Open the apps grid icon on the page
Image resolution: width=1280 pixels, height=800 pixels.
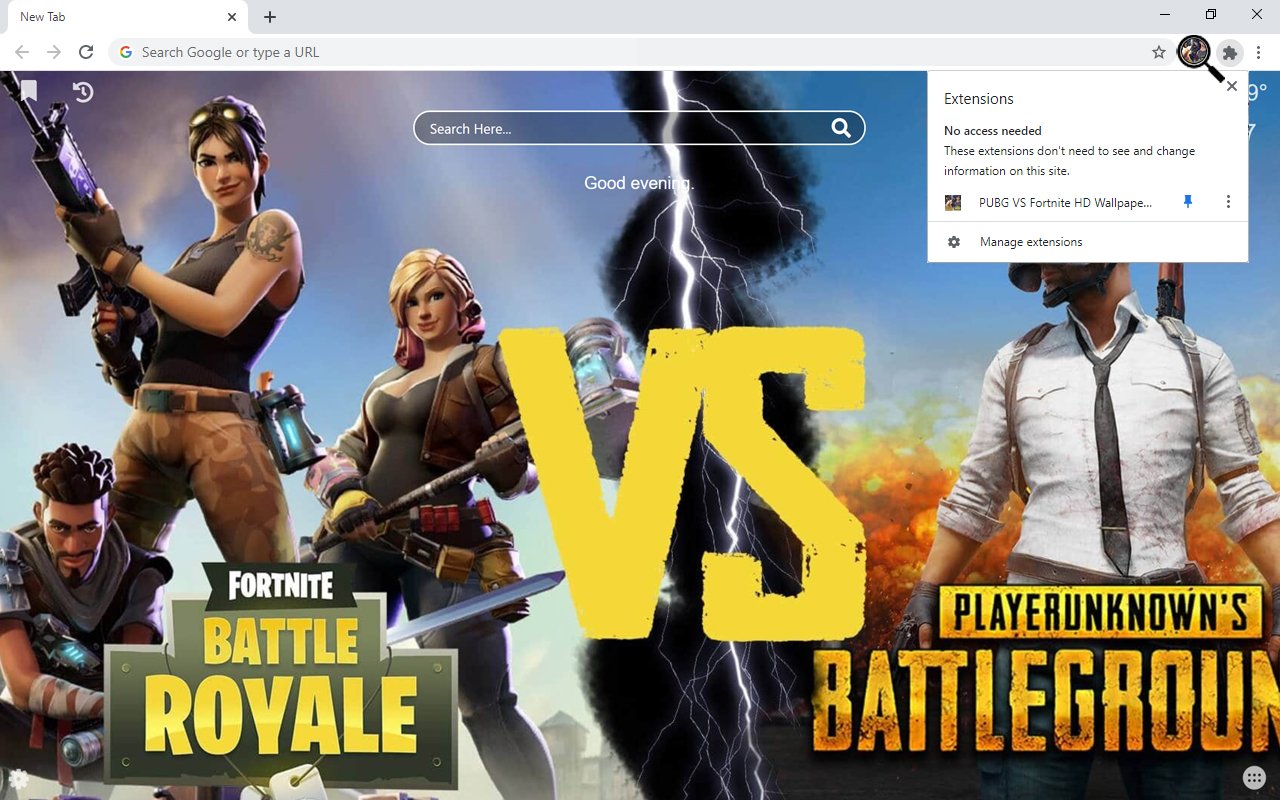pos(1254,778)
